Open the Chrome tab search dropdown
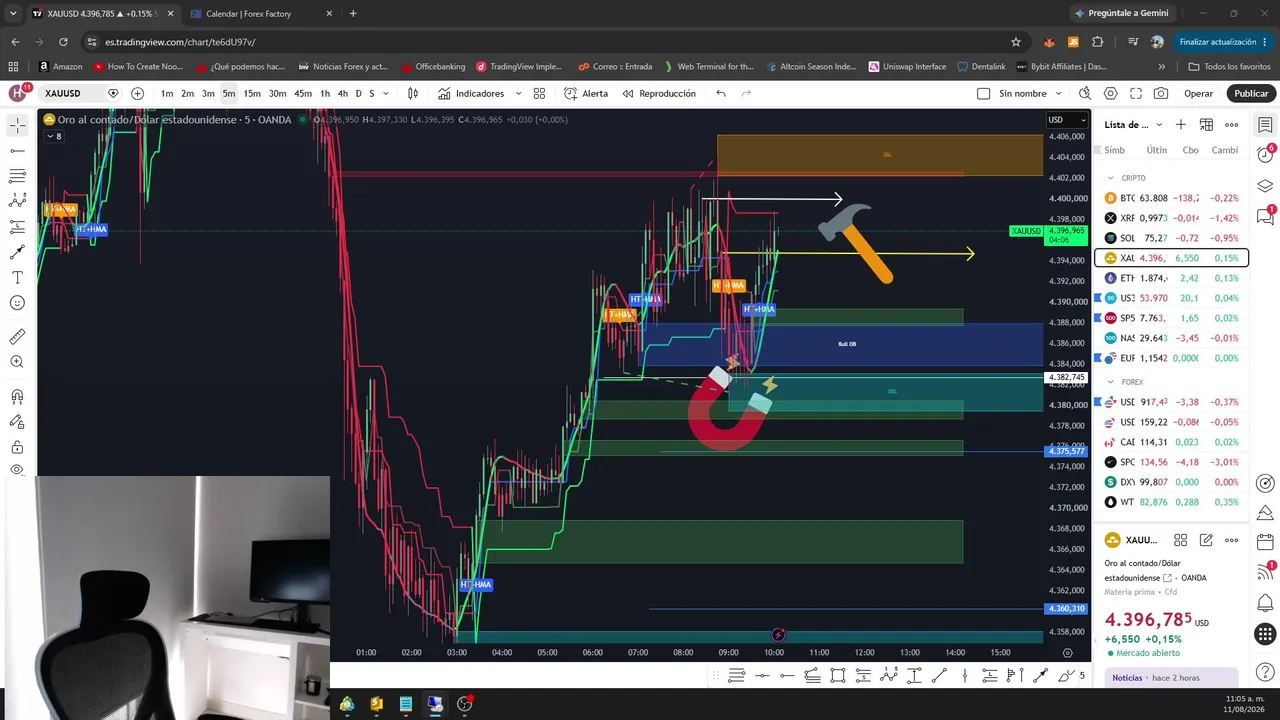The height and width of the screenshot is (720, 1280). [x=13, y=14]
